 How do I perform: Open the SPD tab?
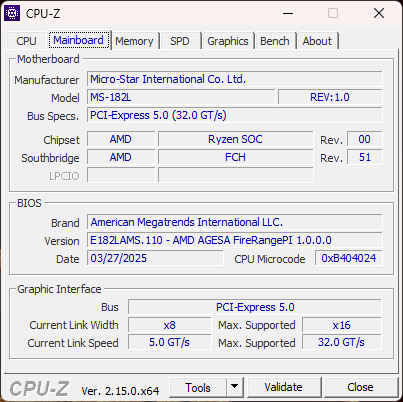[x=180, y=41]
